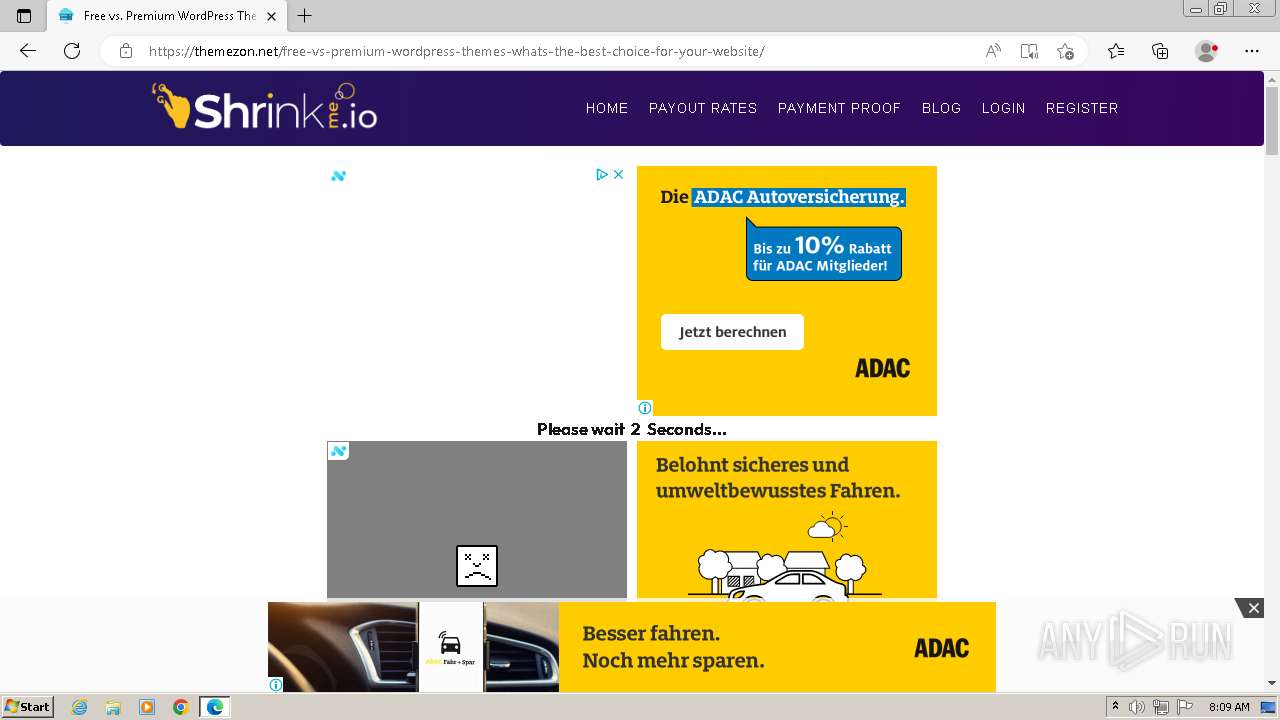Click the info icon under ADAC ad

(x=645, y=408)
